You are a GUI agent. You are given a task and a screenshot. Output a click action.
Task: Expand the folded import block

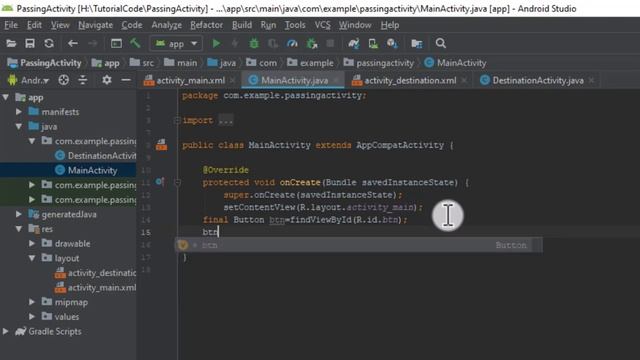(177, 120)
